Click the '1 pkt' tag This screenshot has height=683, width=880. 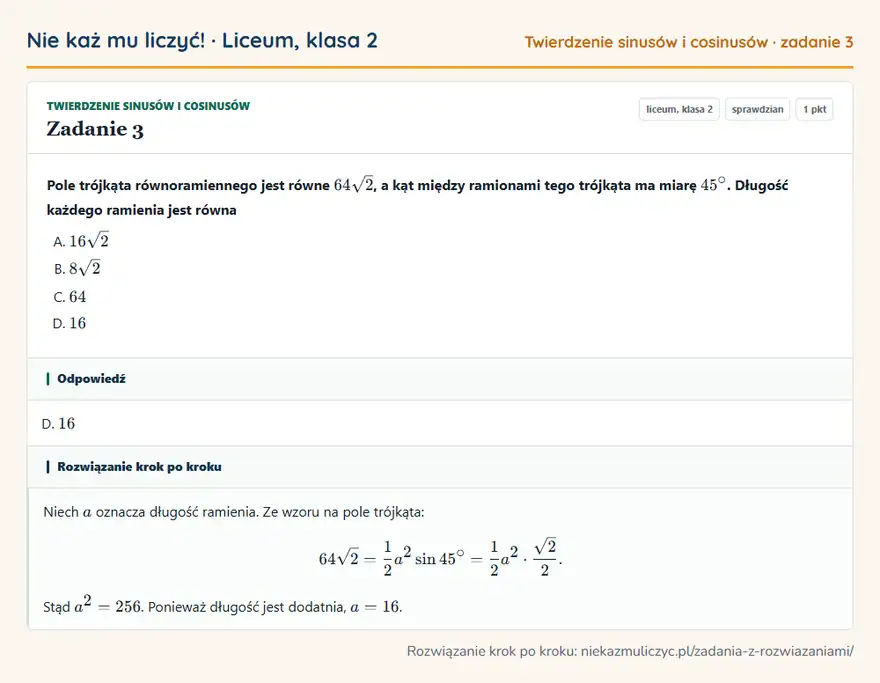814,109
